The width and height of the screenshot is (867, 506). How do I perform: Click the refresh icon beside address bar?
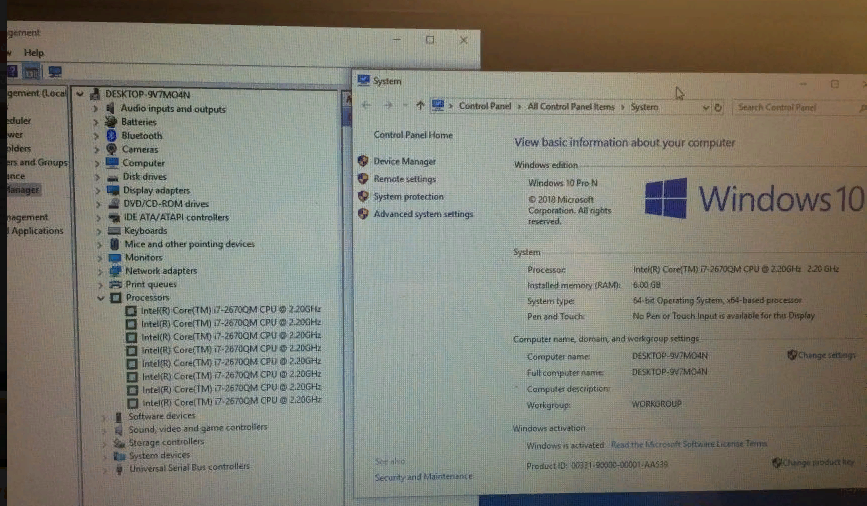click(718, 107)
